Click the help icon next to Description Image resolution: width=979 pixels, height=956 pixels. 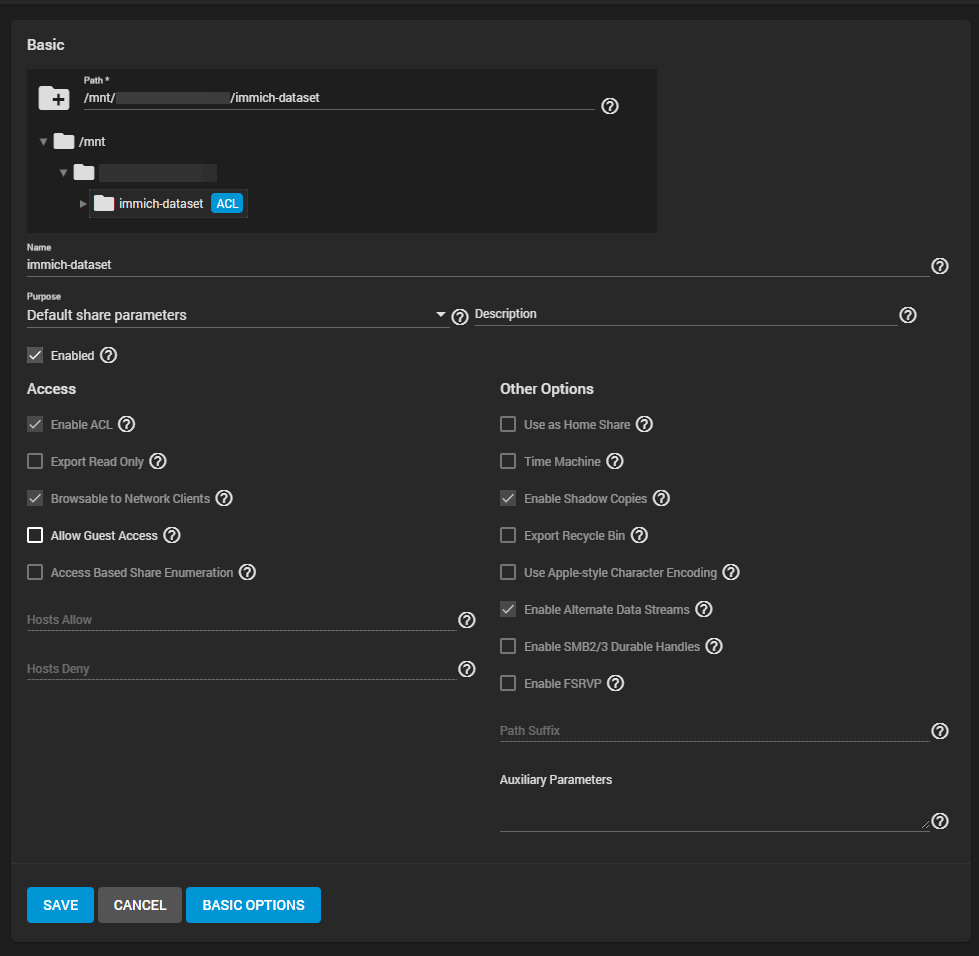pos(908,315)
